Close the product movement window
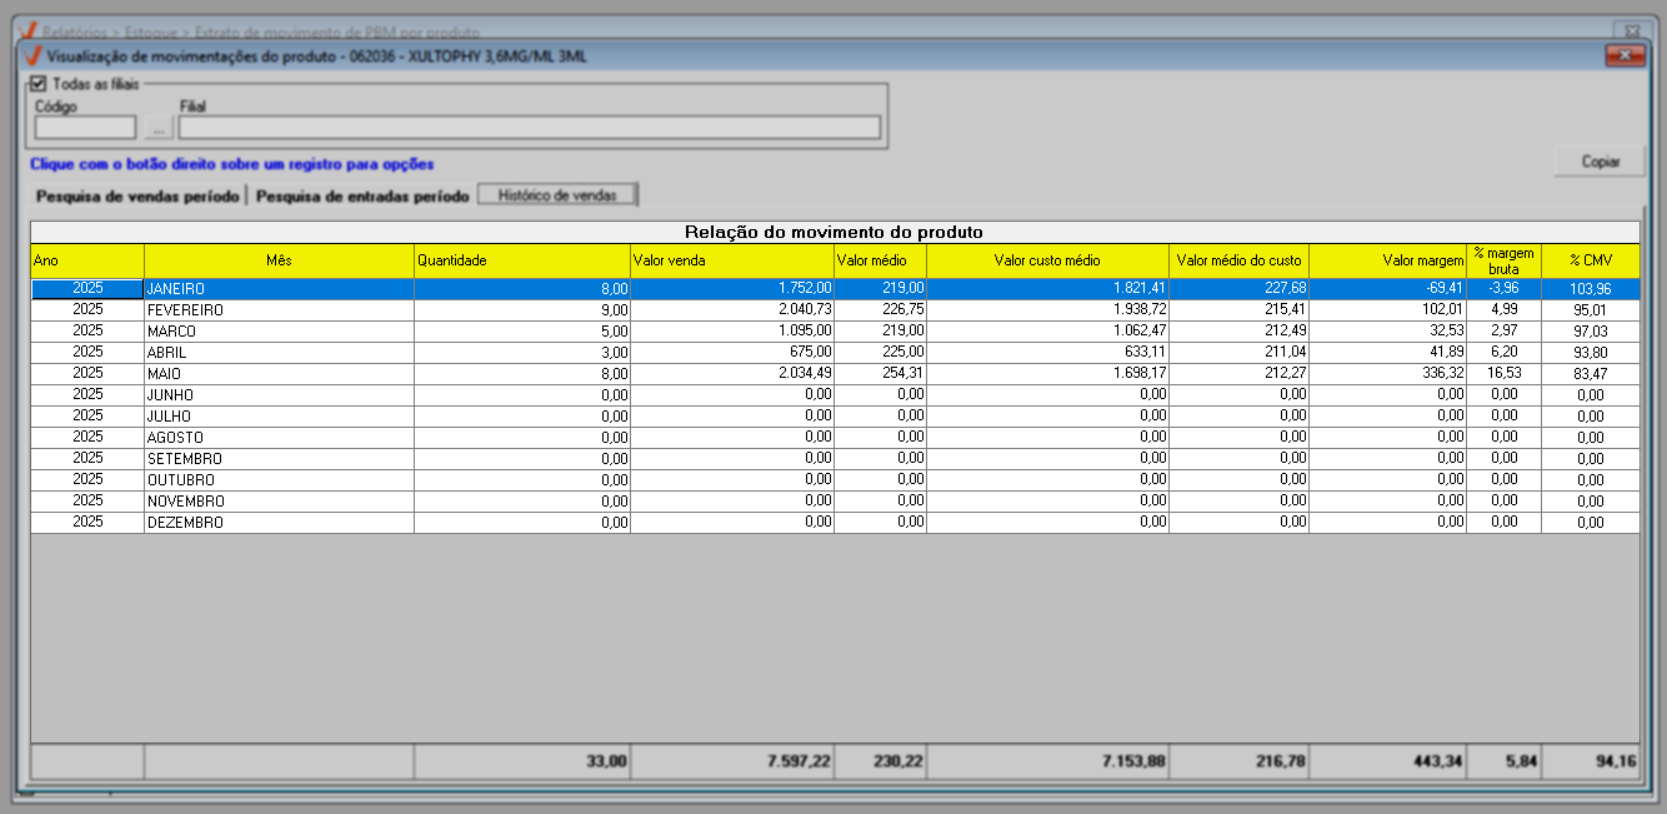This screenshot has width=1667, height=814. pyautogui.click(x=1624, y=56)
